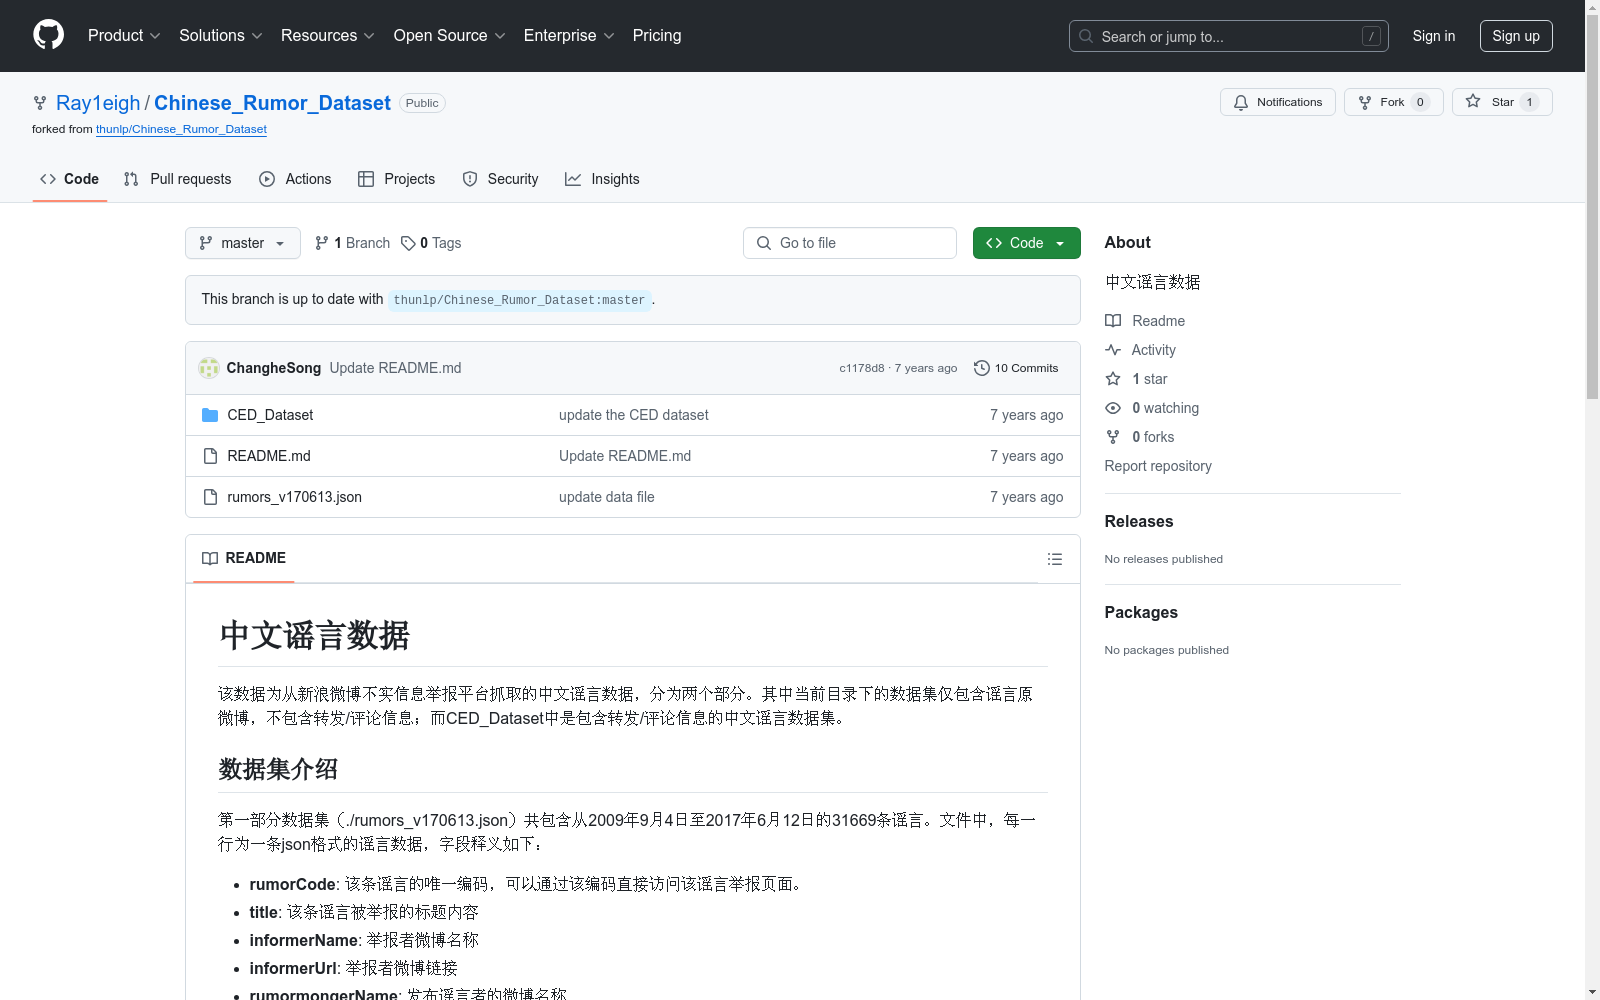
Task: Click the watching eye icon
Action: pyautogui.click(x=1112, y=408)
